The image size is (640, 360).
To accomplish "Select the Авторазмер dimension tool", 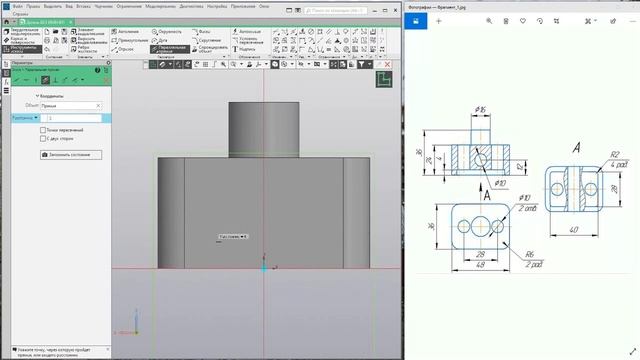I will (x=246, y=32).
